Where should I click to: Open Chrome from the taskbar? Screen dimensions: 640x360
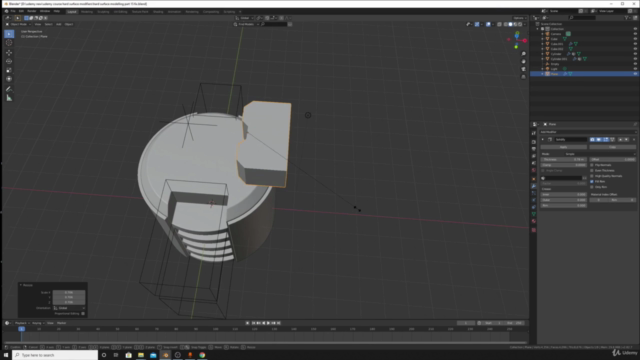click(x=202, y=355)
